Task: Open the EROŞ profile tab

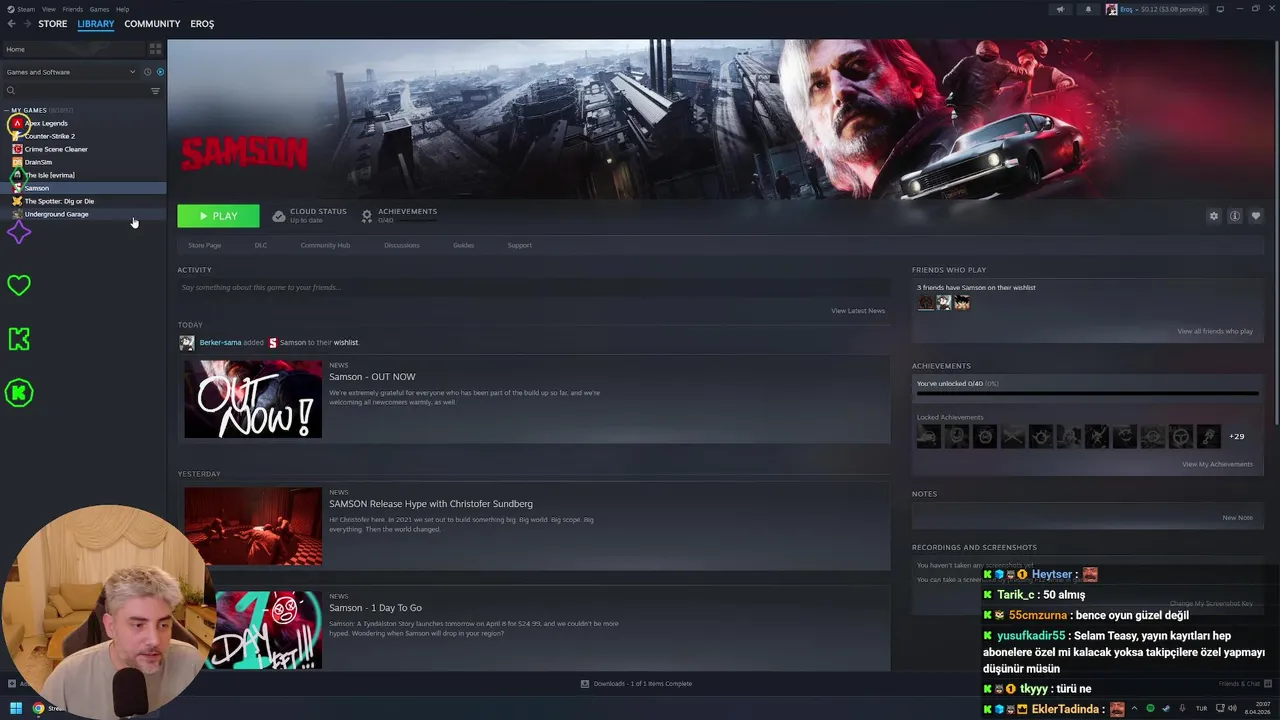Action: (x=202, y=24)
